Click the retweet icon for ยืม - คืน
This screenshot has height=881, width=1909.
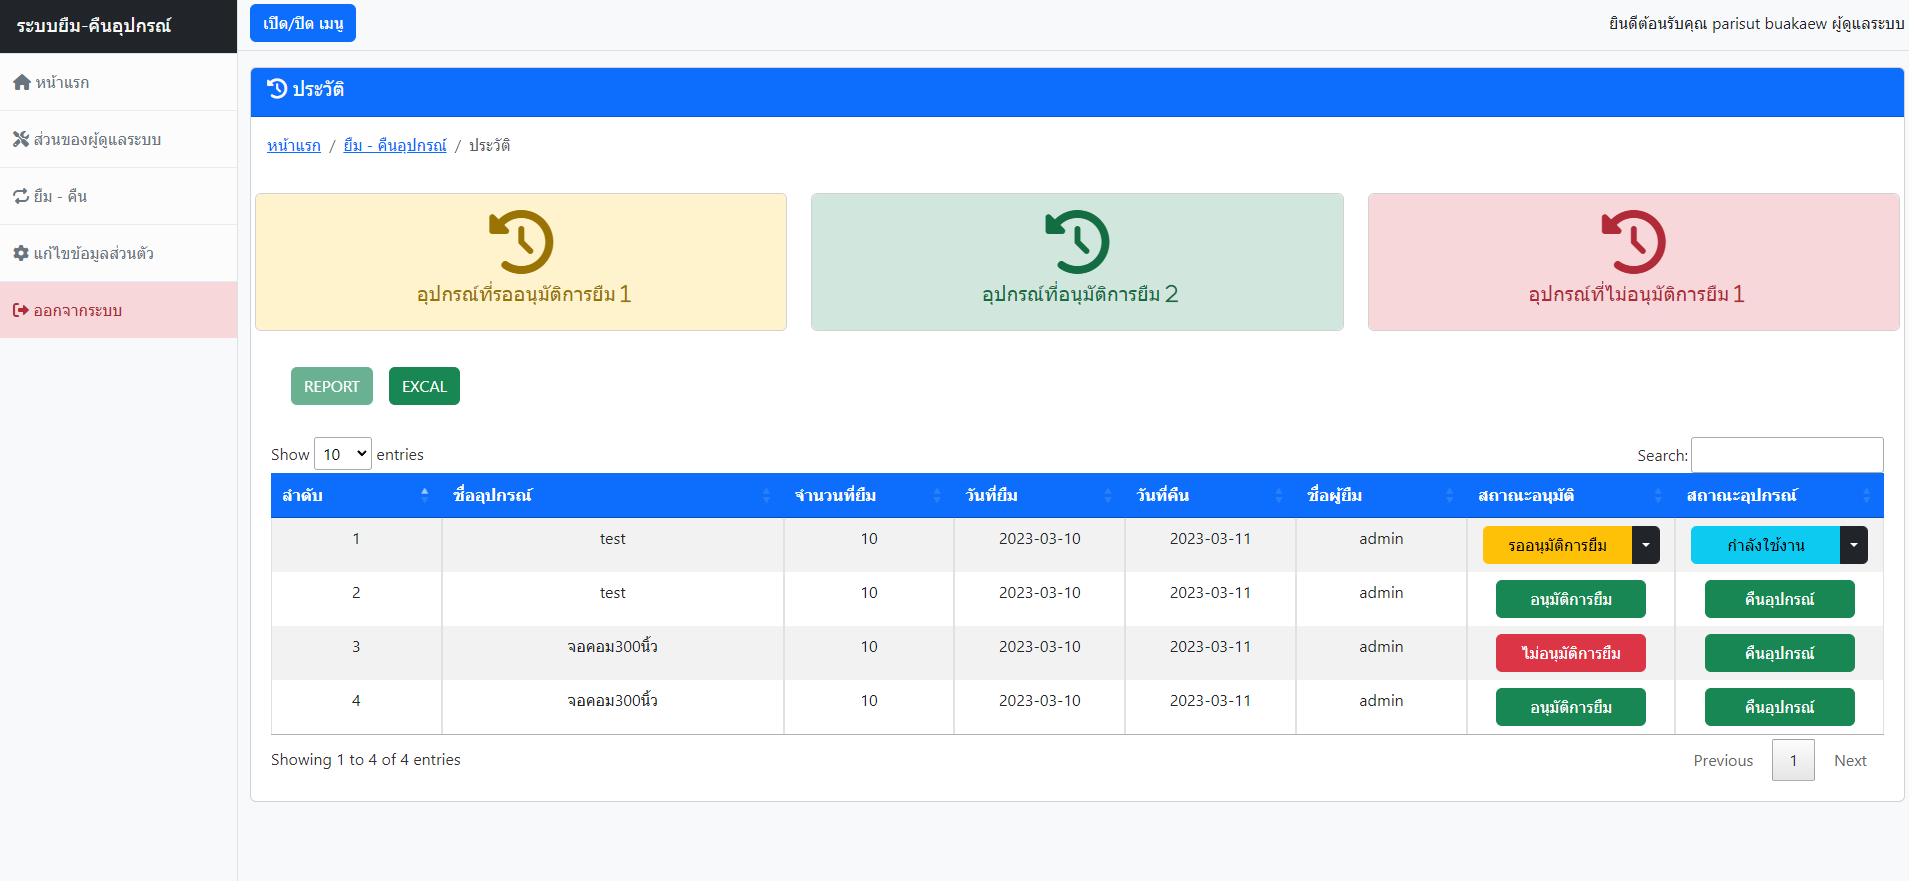[21, 196]
